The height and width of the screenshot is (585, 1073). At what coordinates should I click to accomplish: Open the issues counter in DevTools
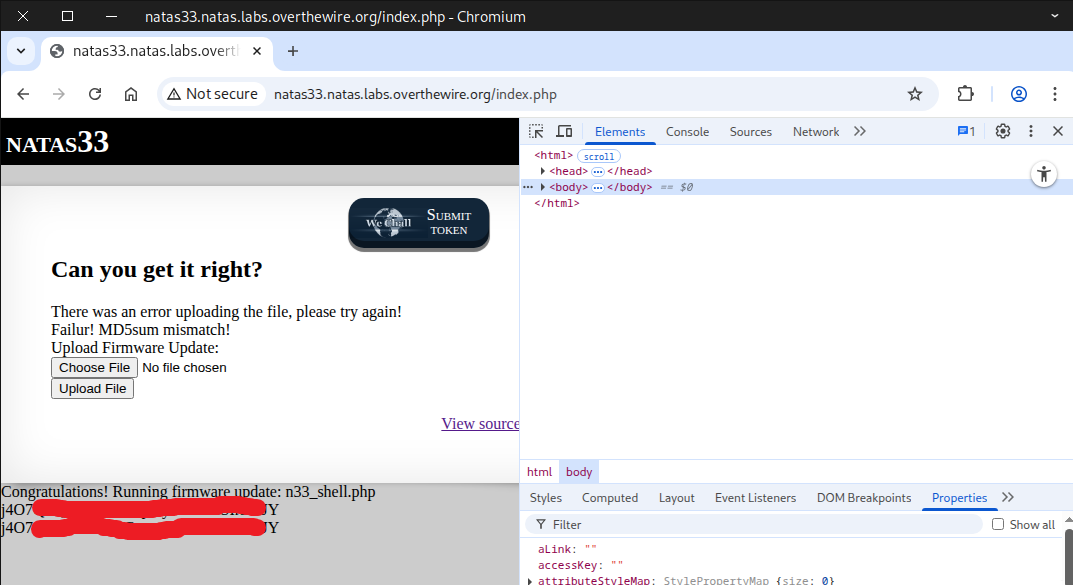(x=966, y=131)
